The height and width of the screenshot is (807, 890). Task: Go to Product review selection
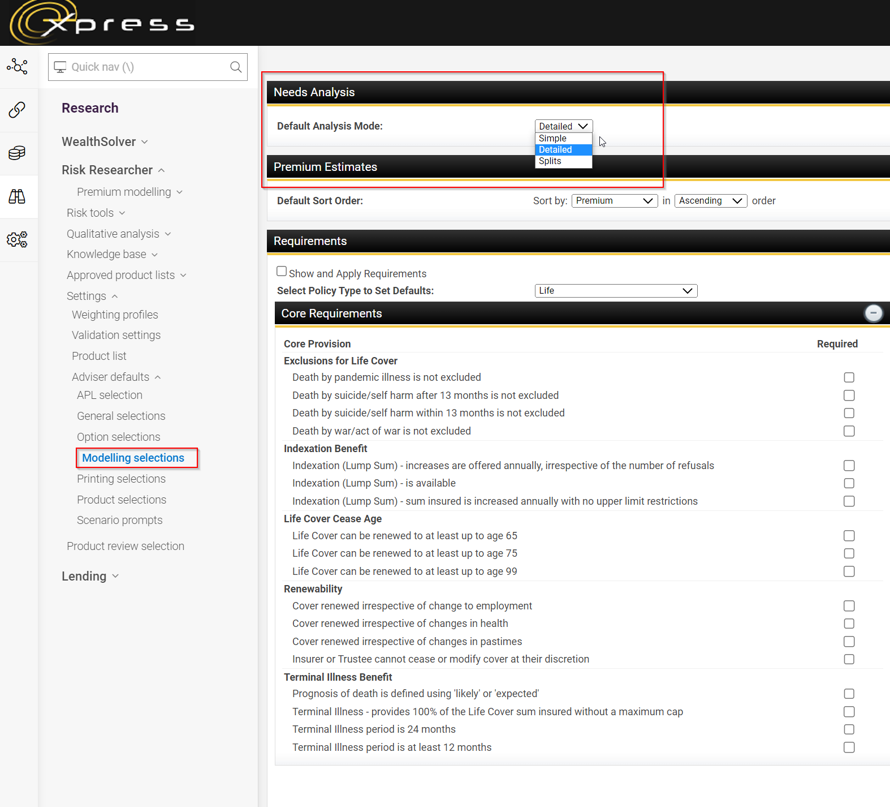125,546
